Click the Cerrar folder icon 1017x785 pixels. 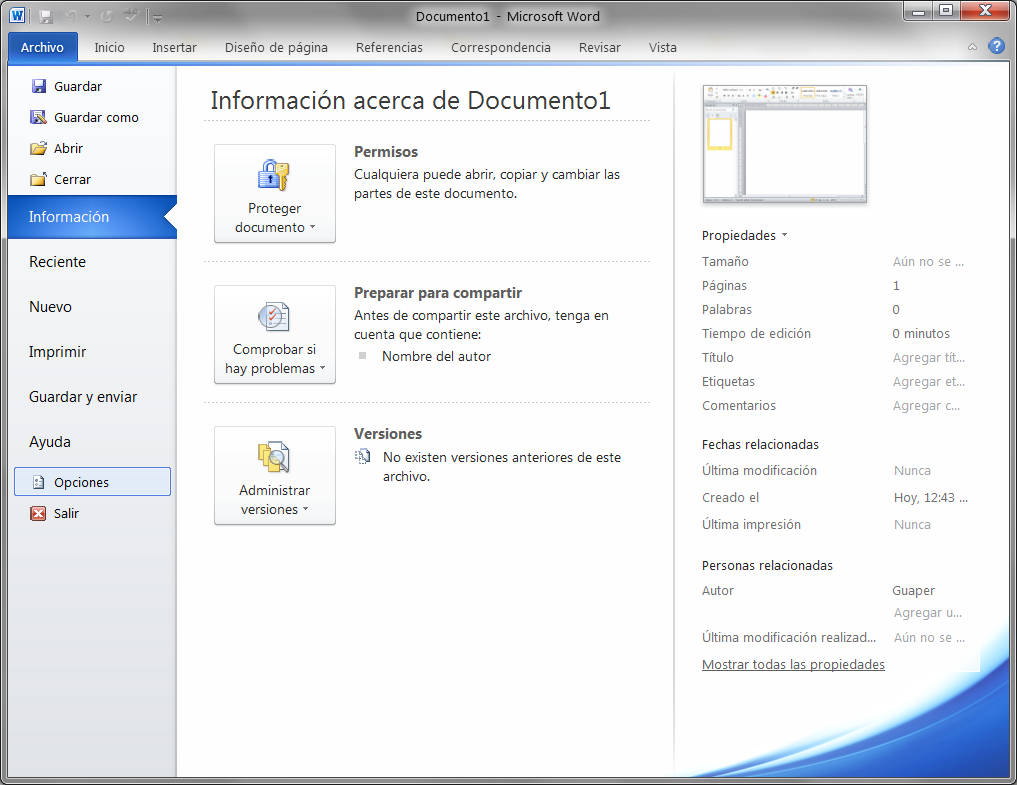(39, 179)
